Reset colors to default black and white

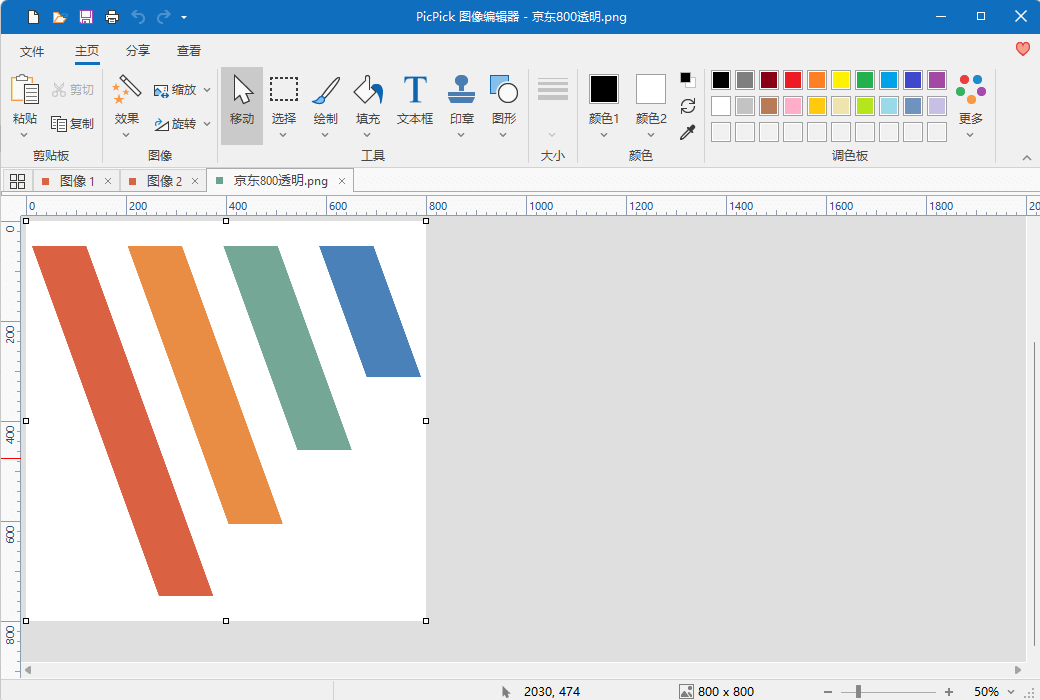click(x=687, y=80)
